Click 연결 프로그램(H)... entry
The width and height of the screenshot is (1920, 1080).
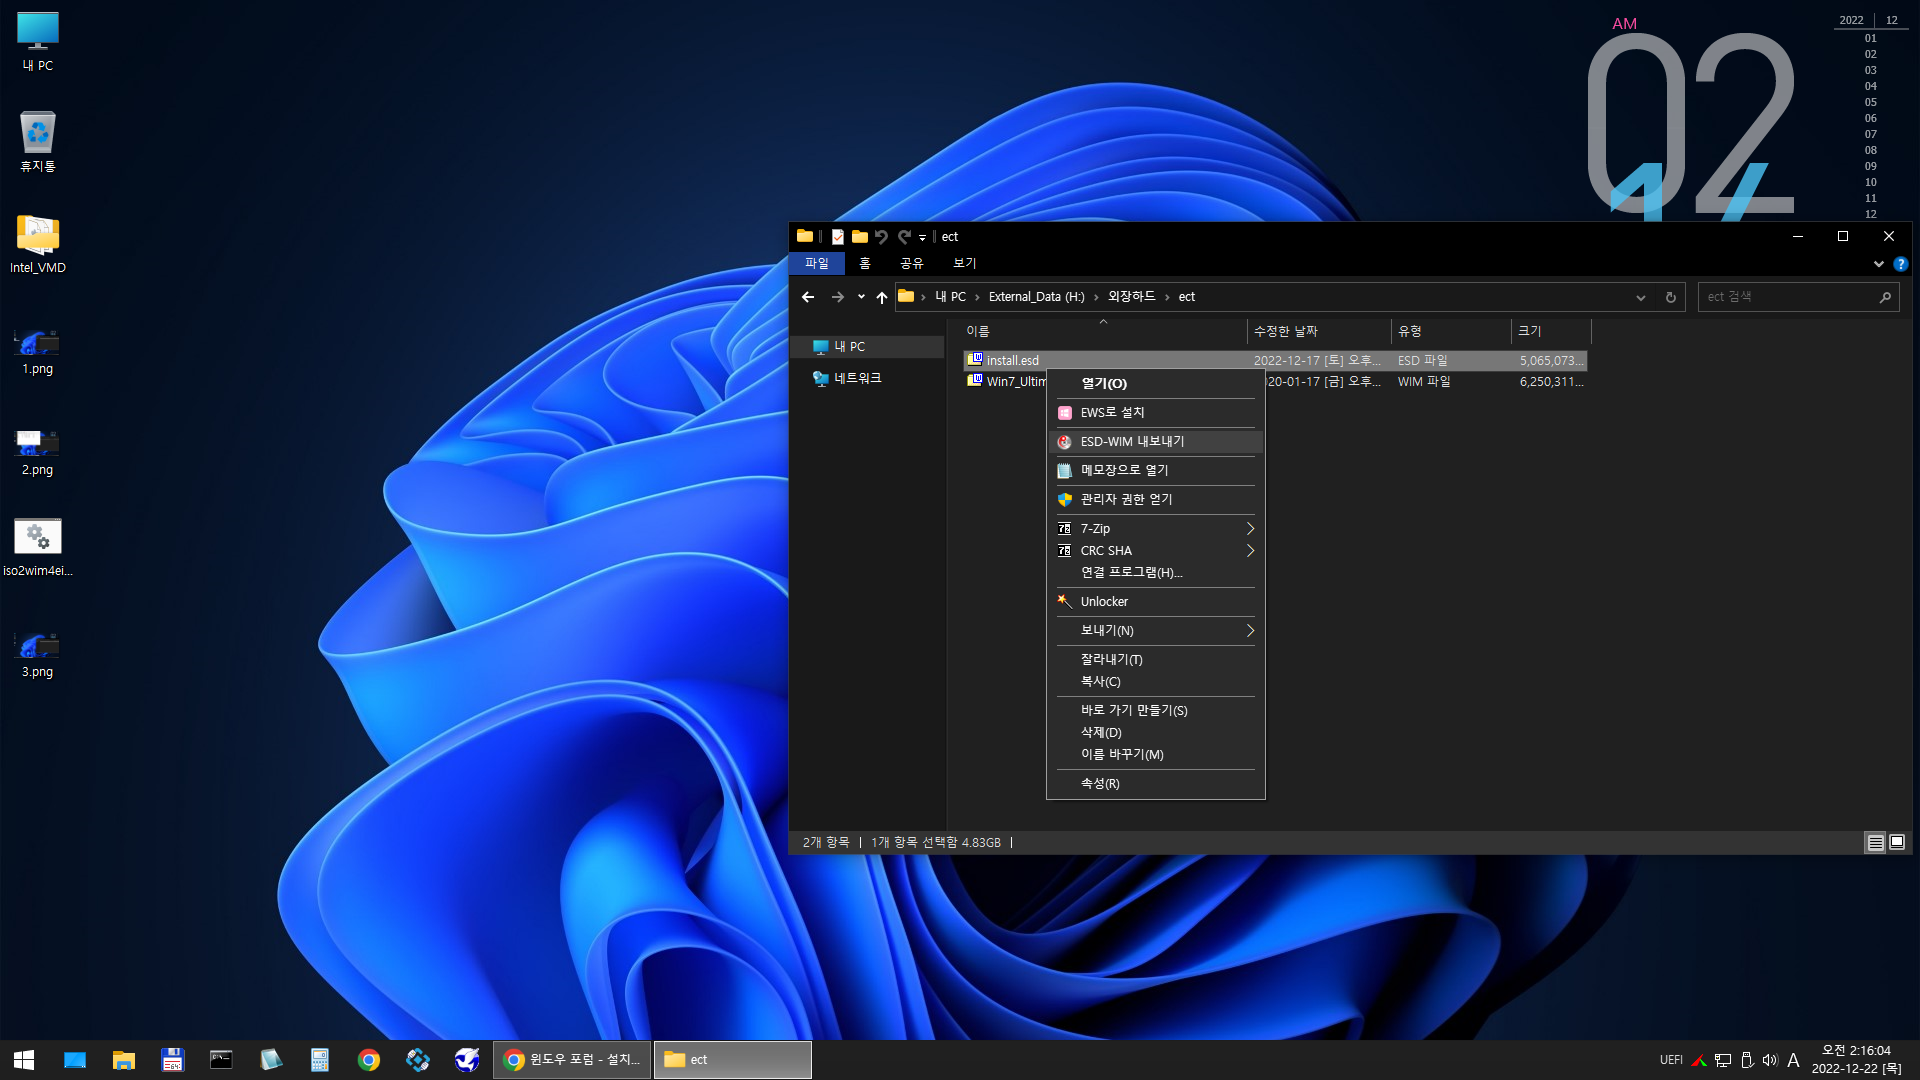(1155, 572)
